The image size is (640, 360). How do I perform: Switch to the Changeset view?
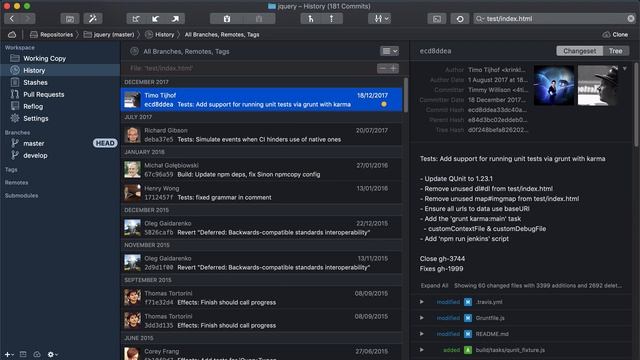pyautogui.click(x=580, y=51)
